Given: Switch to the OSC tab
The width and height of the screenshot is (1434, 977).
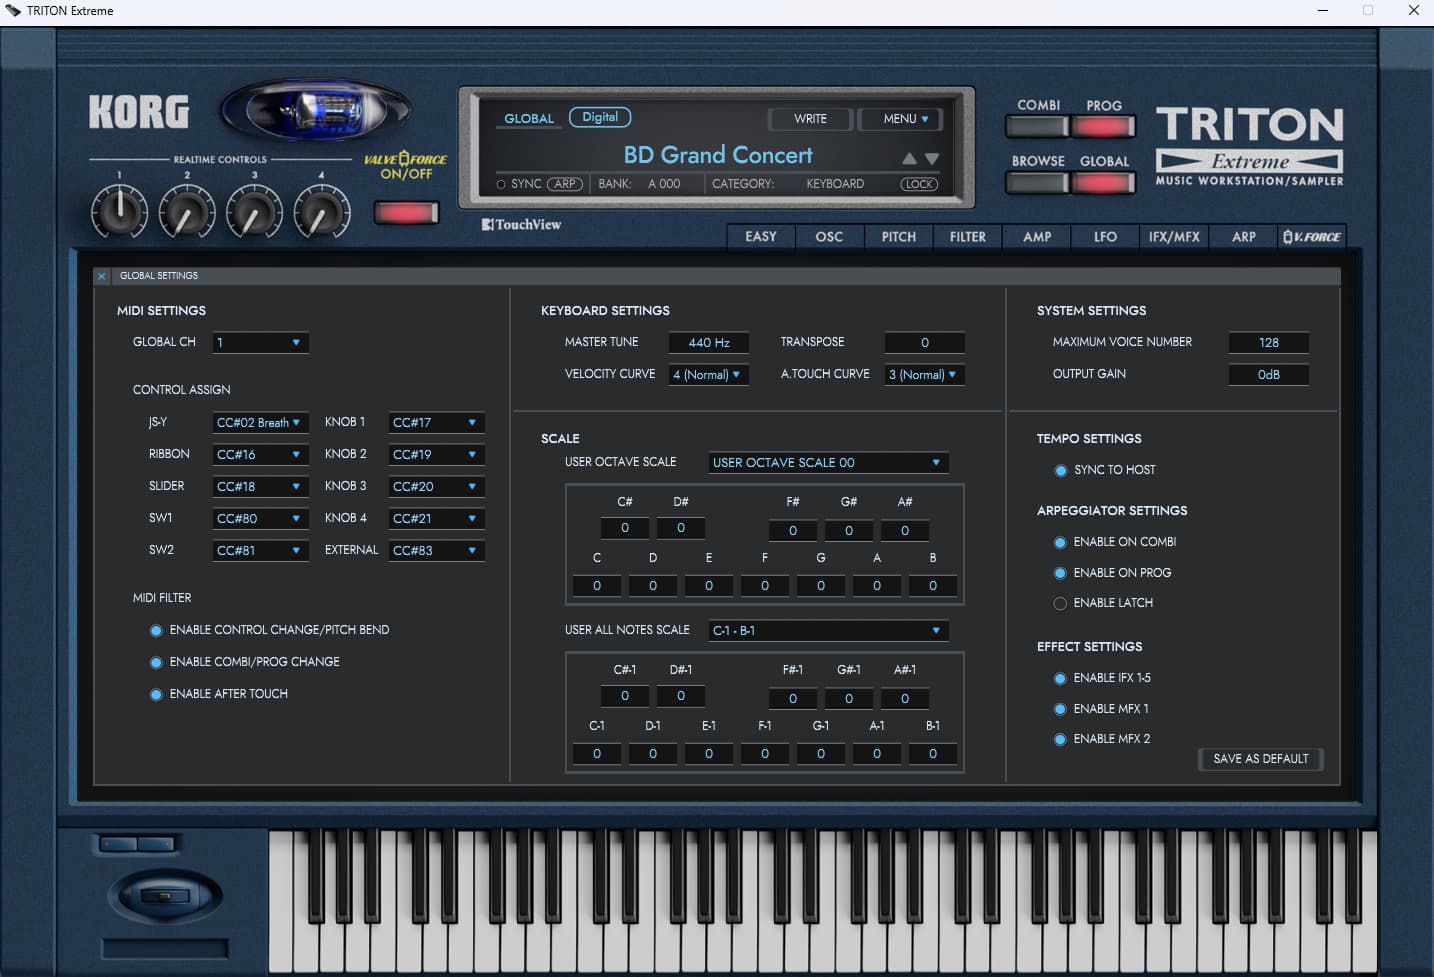Looking at the screenshot, I should tap(829, 237).
